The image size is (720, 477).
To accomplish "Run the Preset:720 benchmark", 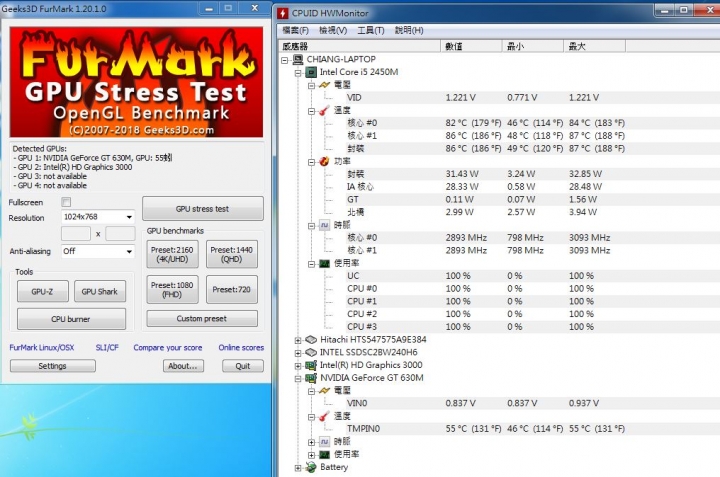I will 231,290.
